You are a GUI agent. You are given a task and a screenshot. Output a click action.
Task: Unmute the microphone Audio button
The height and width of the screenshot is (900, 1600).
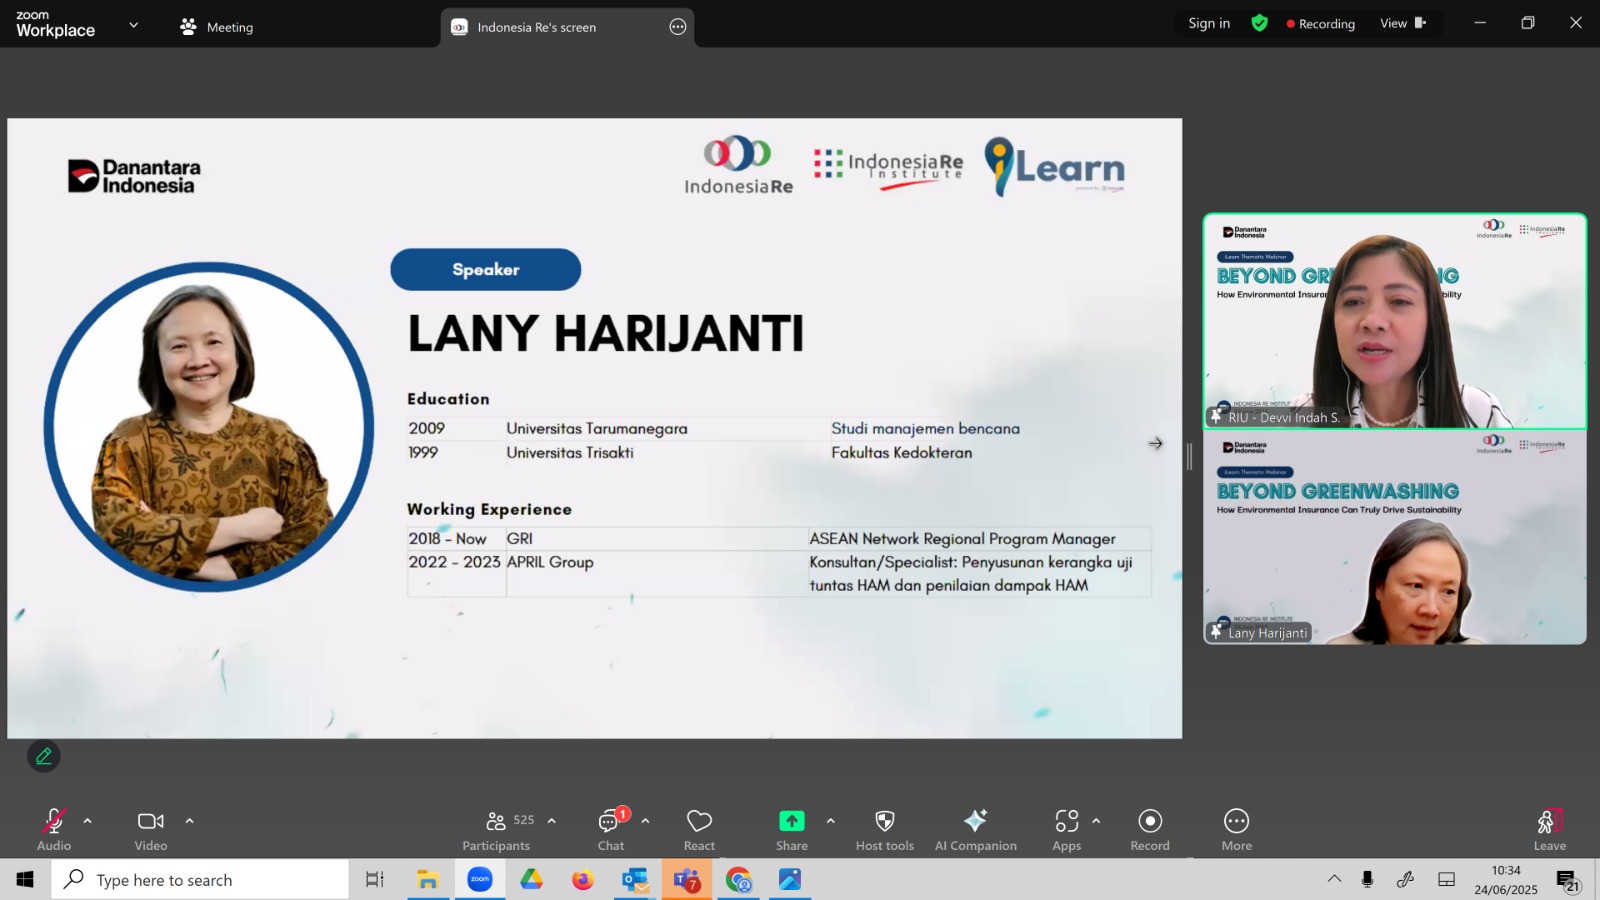(x=54, y=830)
